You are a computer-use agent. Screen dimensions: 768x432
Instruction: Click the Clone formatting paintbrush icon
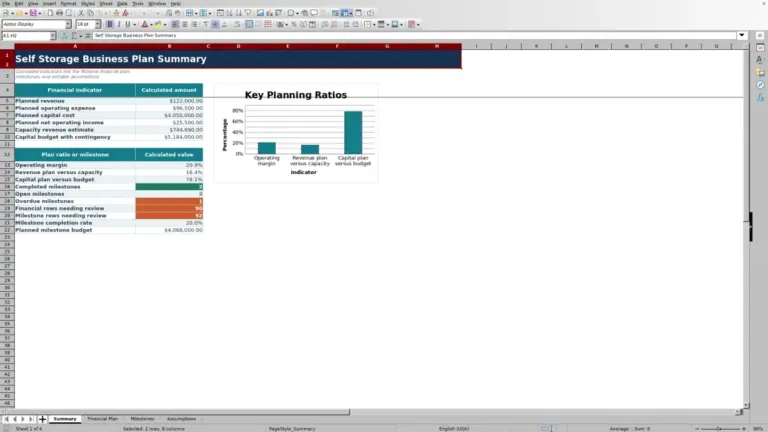[x=116, y=13]
